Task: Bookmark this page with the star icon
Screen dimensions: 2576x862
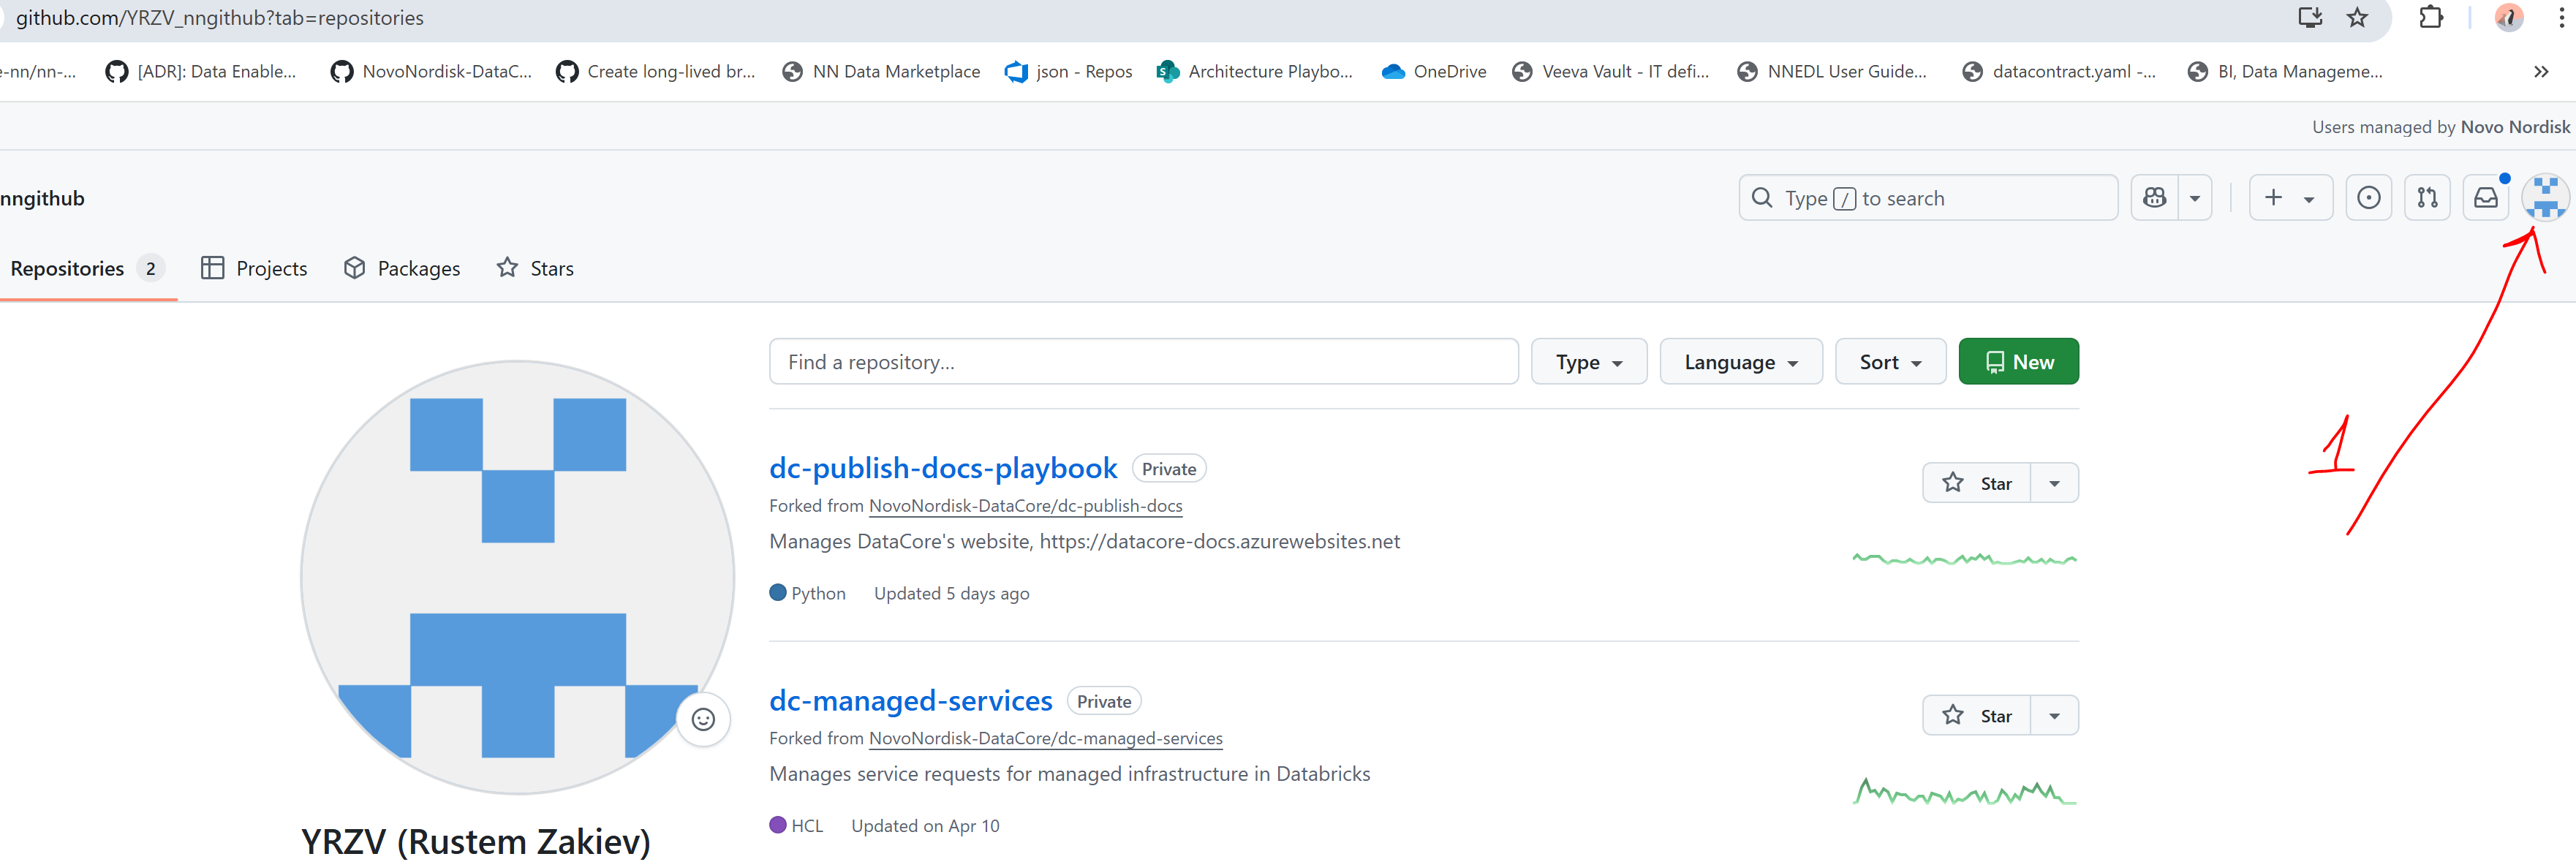Action: [x=2357, y=18]
